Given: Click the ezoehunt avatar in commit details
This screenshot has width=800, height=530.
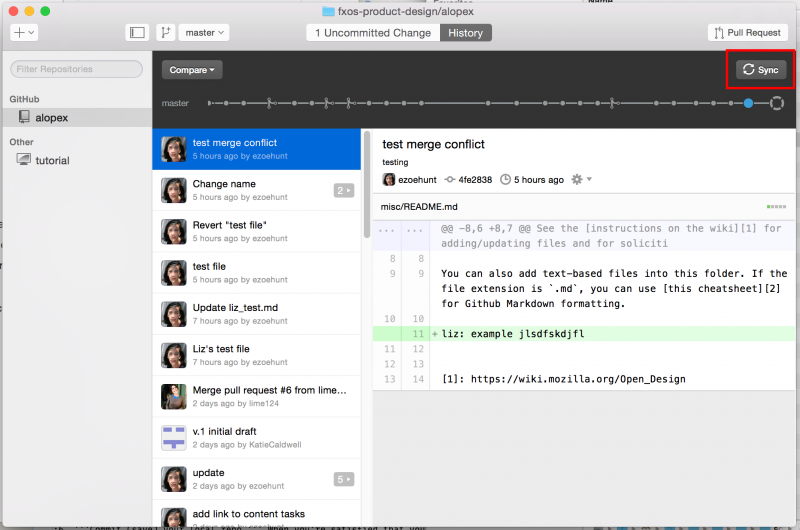Looking at the screenshot, I should point(389,180).
